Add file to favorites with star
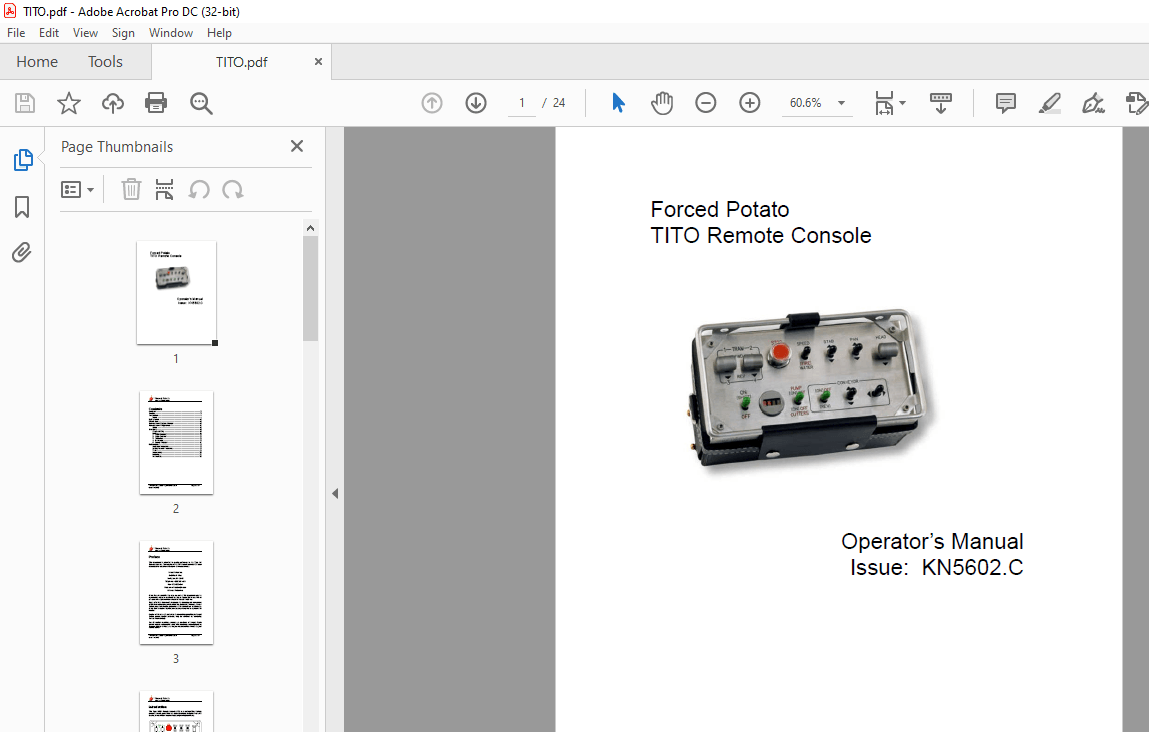 pyautogui.click(x=68, y=102)
